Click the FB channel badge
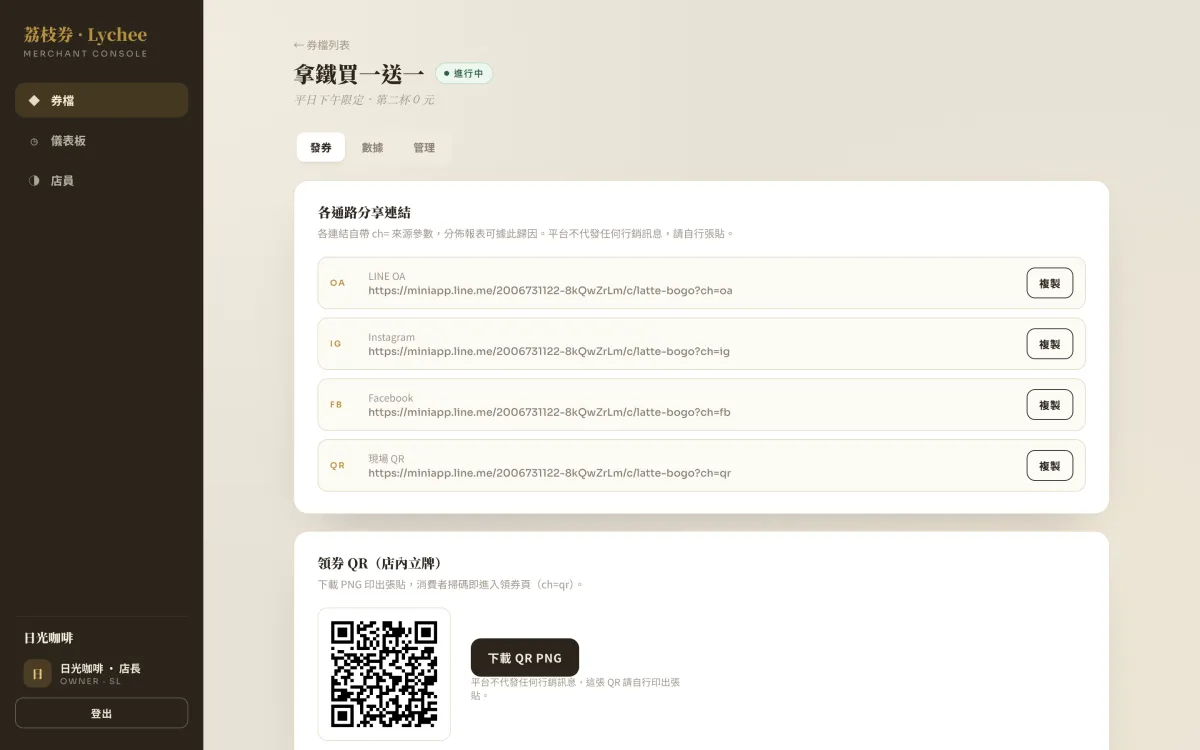The image size is (1200, 750). pyautogui.click(x=336, y=405)
